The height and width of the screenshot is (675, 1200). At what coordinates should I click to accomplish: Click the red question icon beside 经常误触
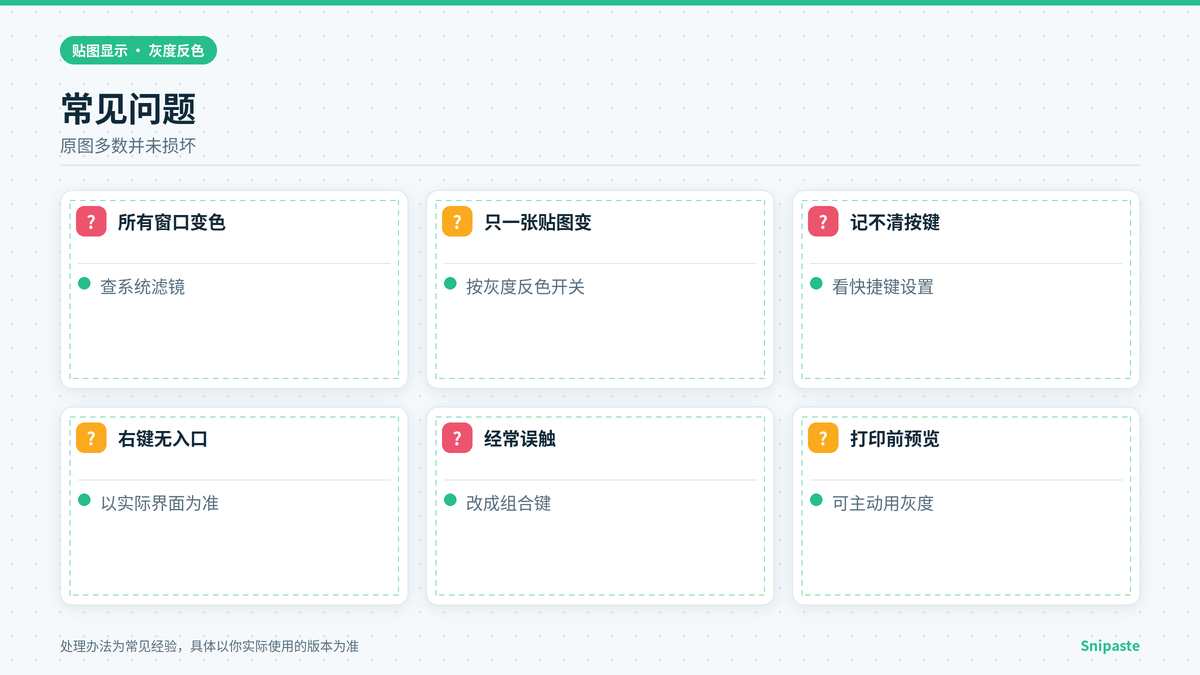point(457,438)
